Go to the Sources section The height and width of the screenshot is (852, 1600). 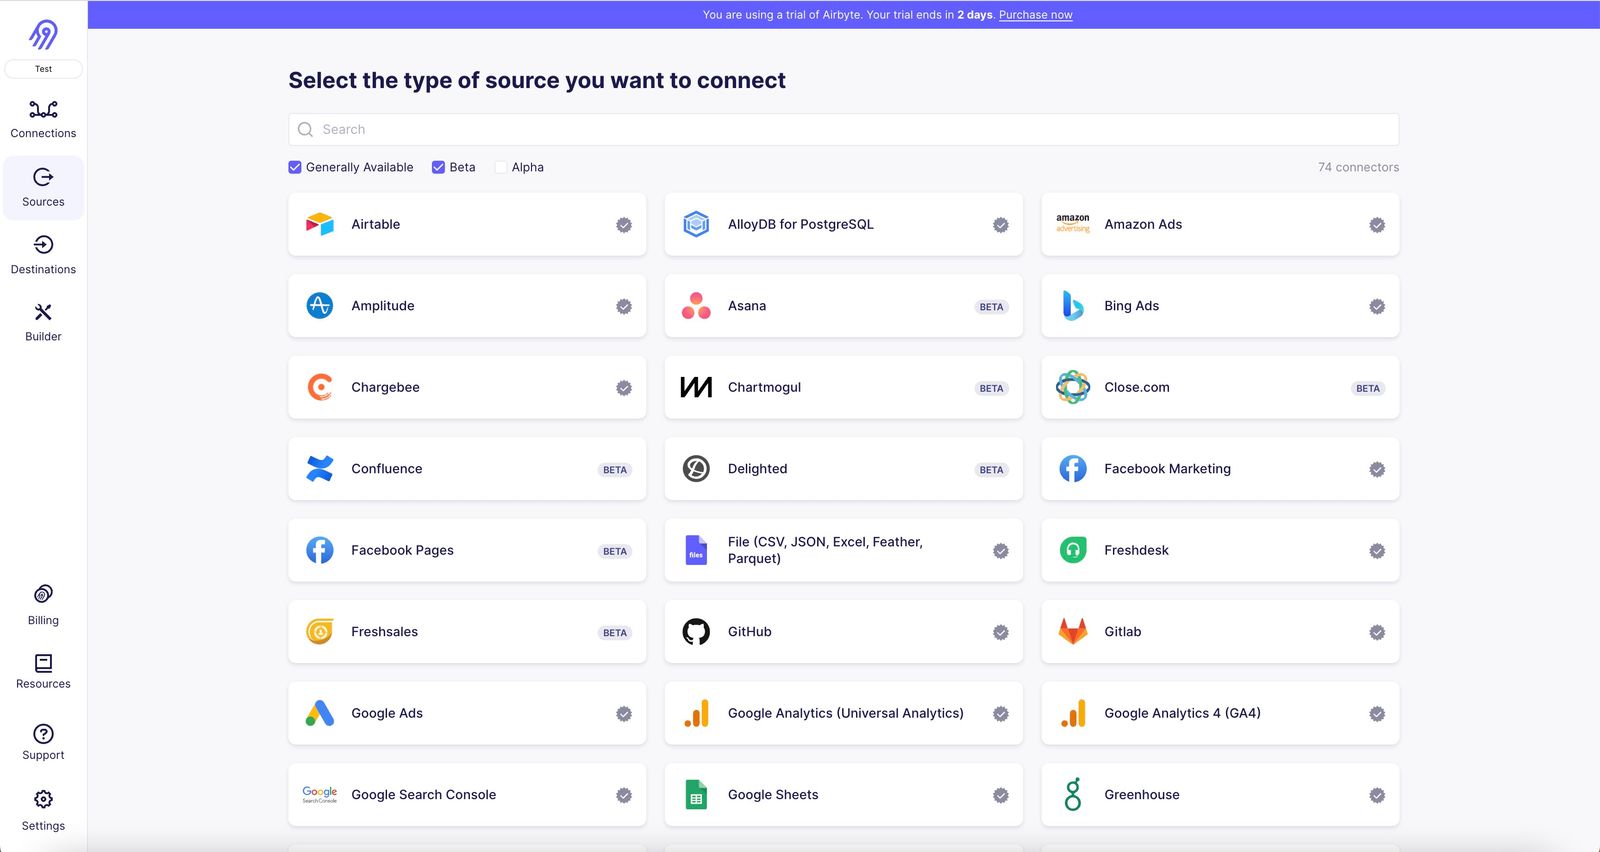coord(43,188)
